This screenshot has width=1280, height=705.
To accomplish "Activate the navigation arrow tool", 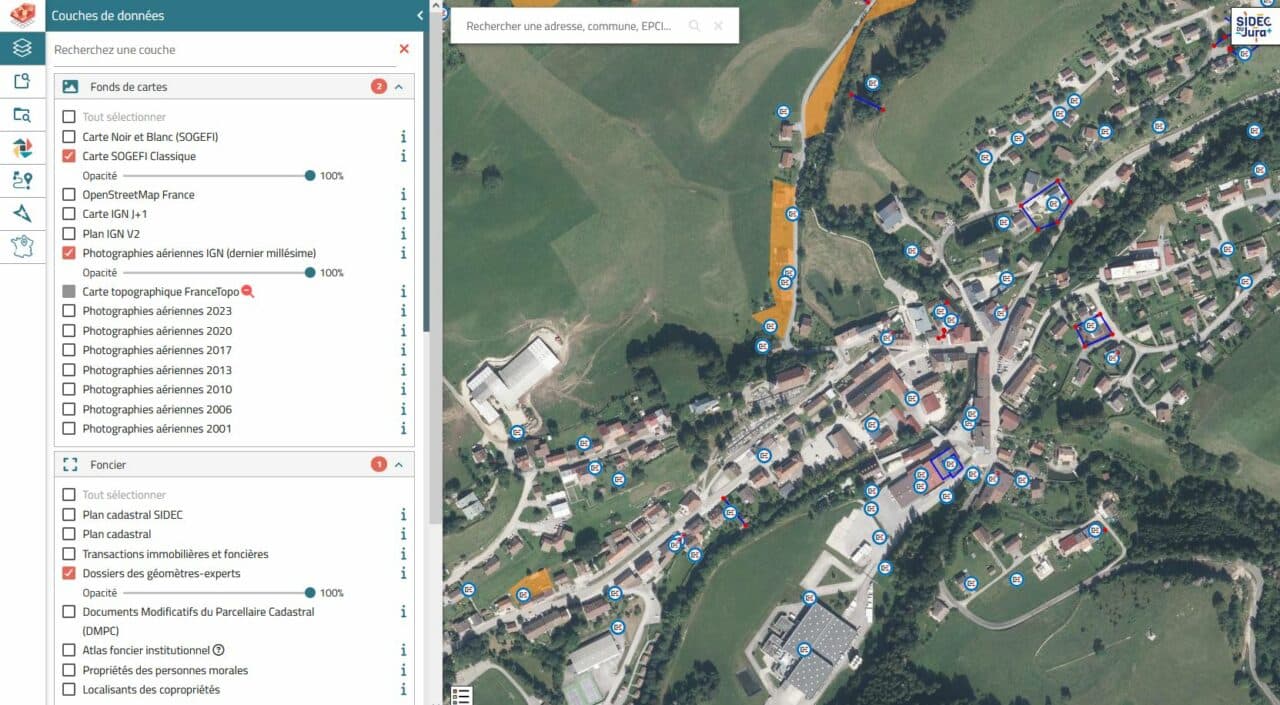I will tap(22, 214).
